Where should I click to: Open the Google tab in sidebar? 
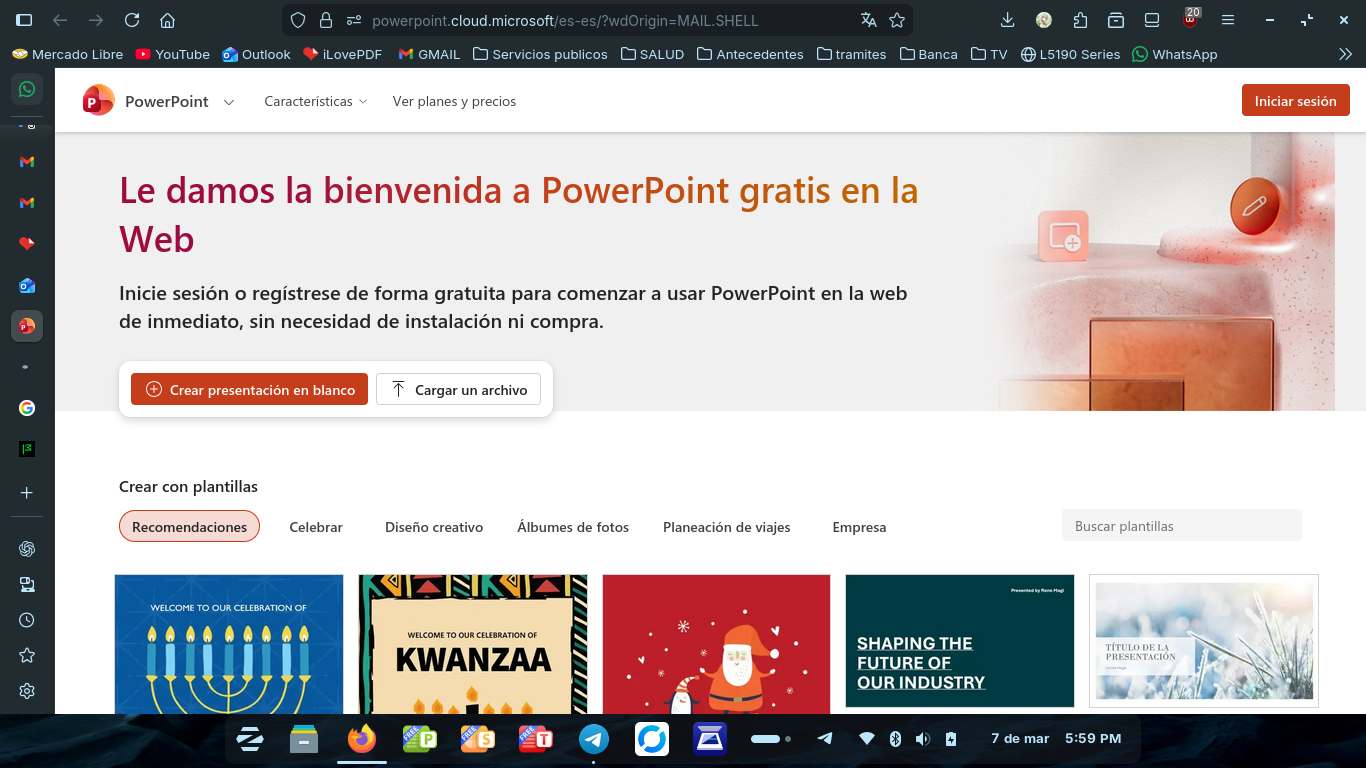(x=27, y=408)
